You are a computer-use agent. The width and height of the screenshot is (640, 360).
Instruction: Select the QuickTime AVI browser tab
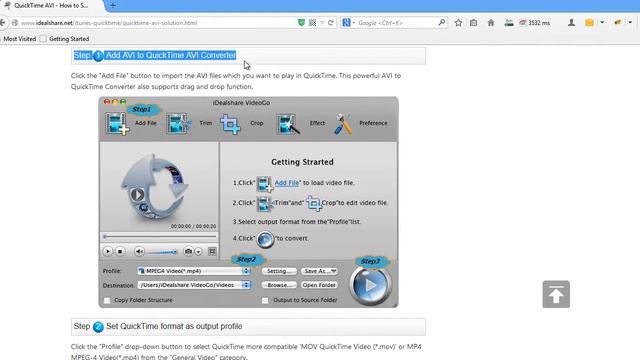pyautogui.click(x=51, y=6)
